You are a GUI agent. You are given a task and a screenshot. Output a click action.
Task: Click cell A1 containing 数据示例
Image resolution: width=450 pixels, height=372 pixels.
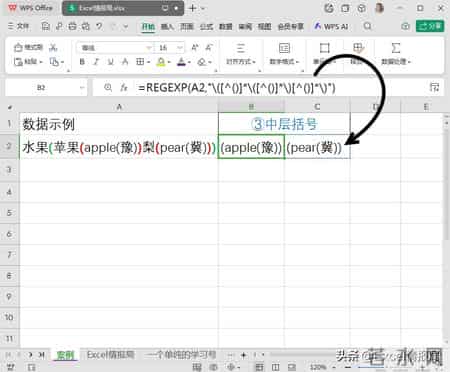119,124
